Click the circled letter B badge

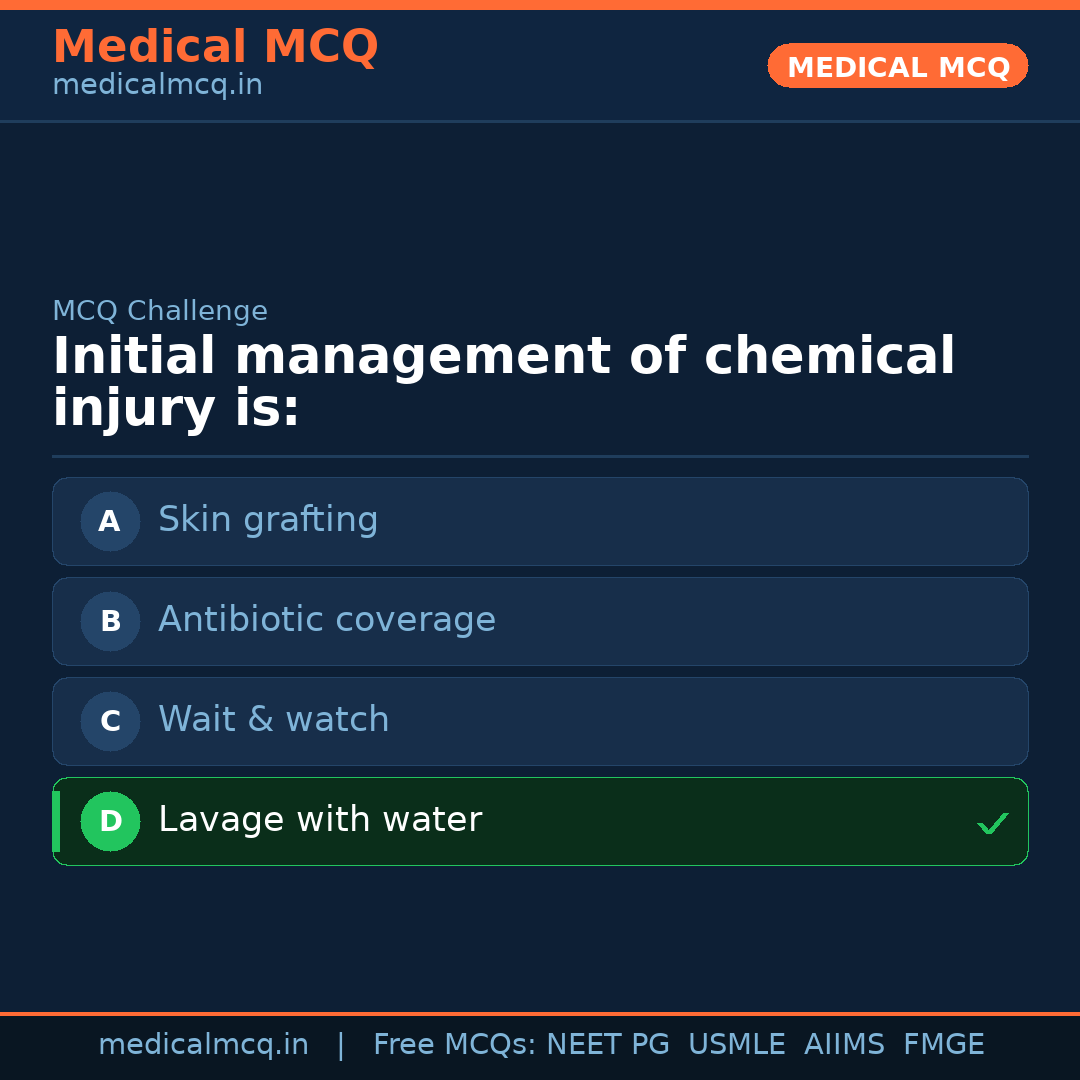(110, 621)
